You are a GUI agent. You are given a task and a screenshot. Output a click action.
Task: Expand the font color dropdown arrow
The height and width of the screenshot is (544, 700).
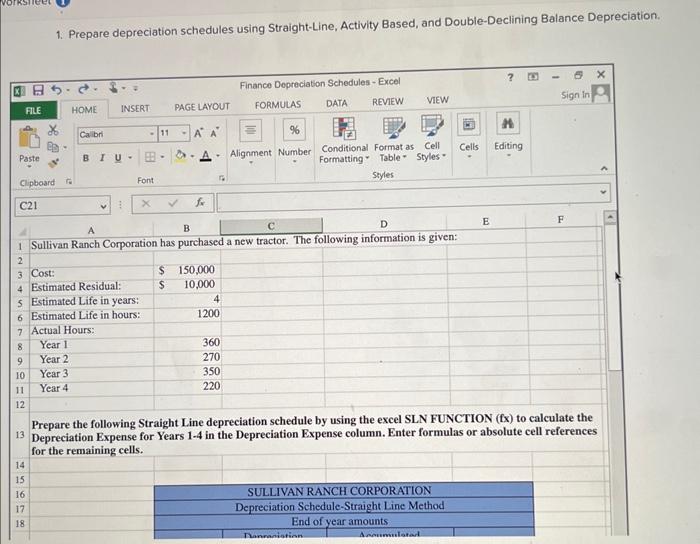click(218, 155)
